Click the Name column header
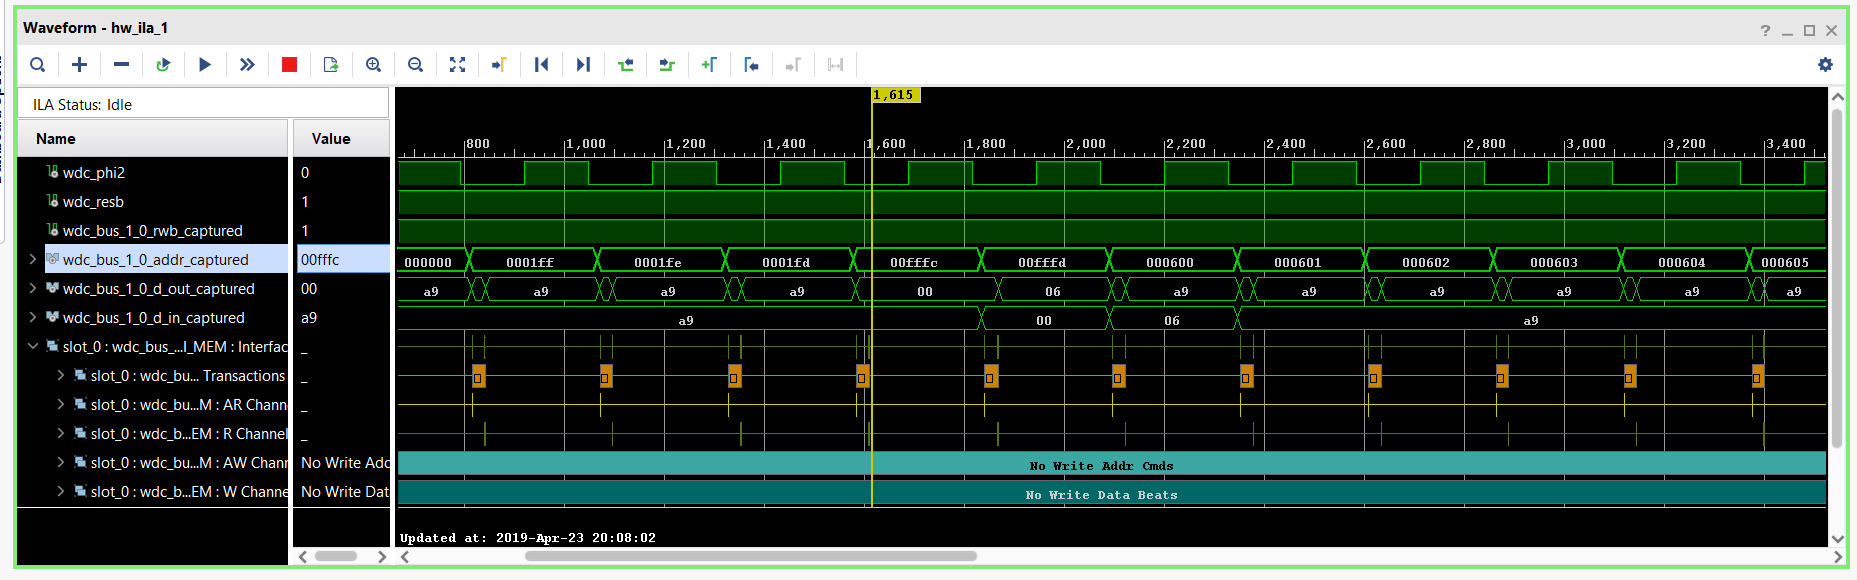 pyautogui.click(x=56, y=139)
